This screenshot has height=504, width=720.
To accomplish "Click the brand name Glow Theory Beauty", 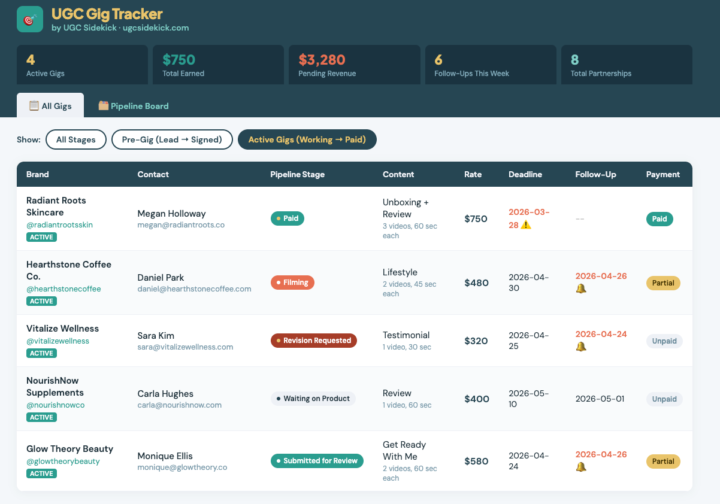I will [x=70, y=449].
